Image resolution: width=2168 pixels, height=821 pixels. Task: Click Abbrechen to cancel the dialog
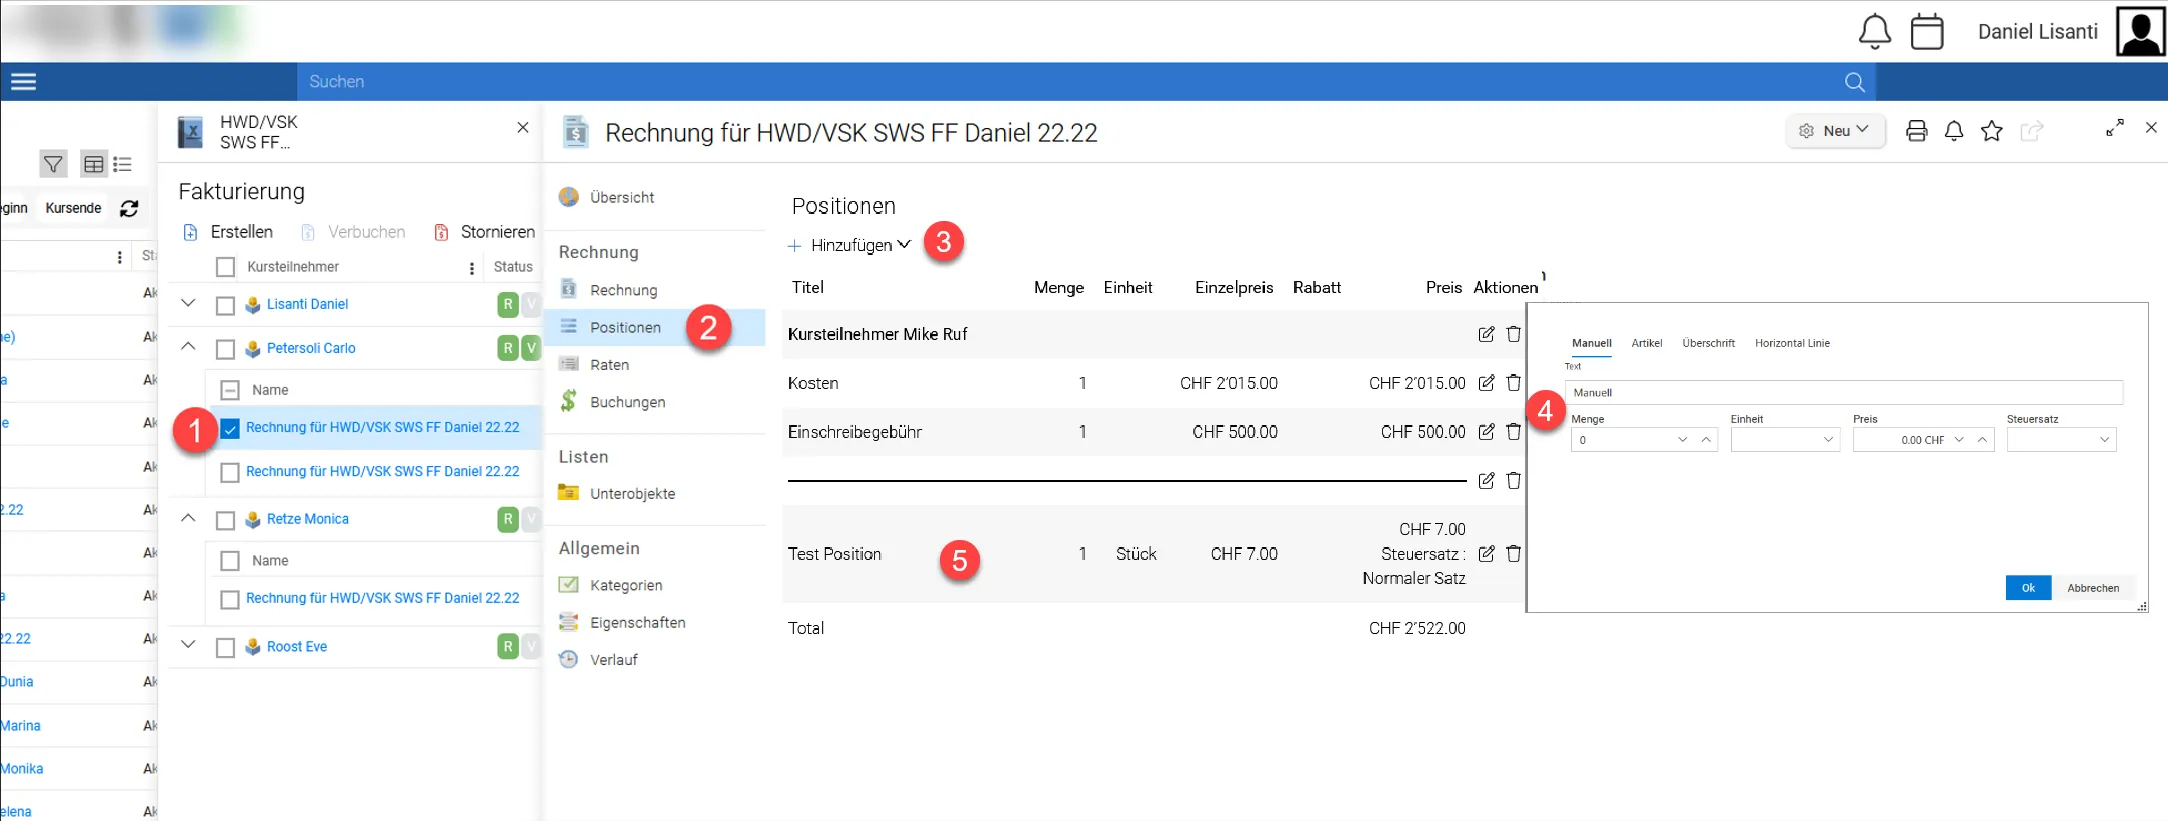pyautogui.click(x=2093, y=588)
